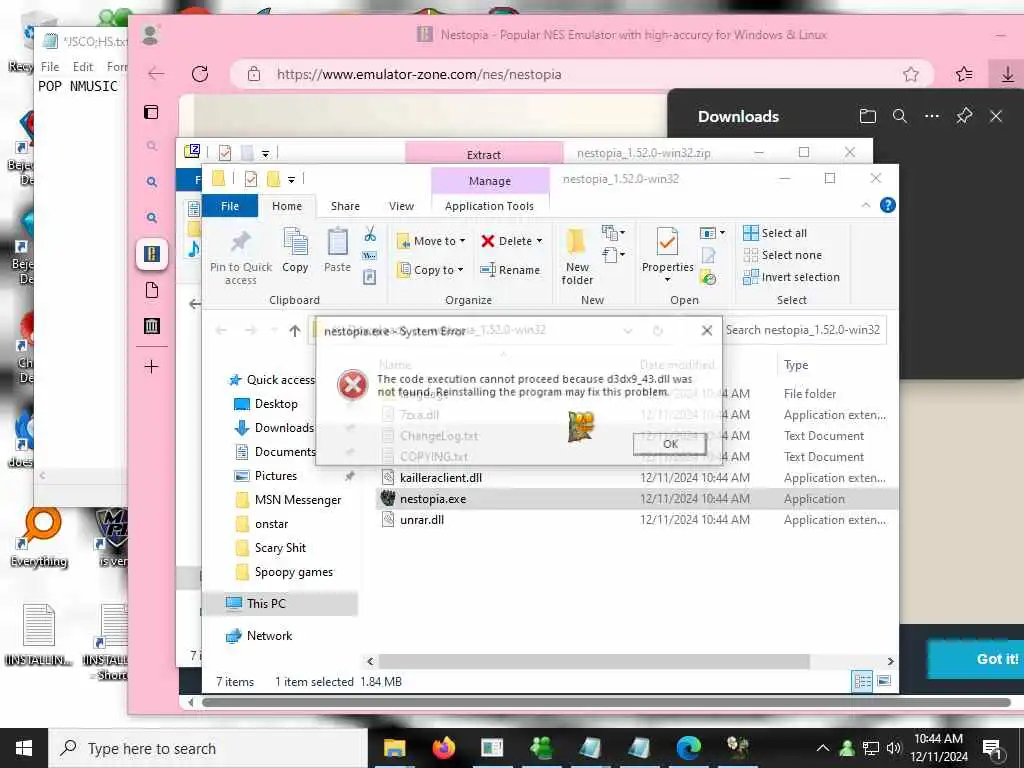Open the Delete dropdown arrow
The image size is (1024, 768).
(x=539, y=241)
